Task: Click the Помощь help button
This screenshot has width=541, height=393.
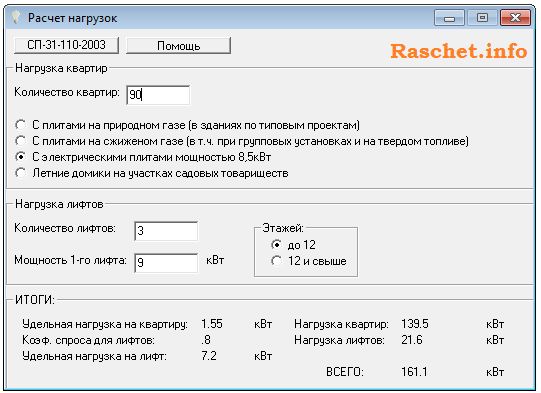Action: click(178, 46)
